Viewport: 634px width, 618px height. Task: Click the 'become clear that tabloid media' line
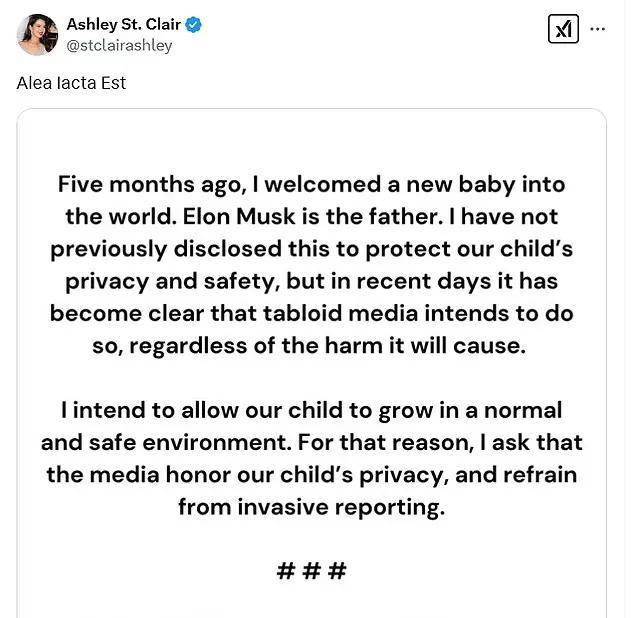click(311, 314)
